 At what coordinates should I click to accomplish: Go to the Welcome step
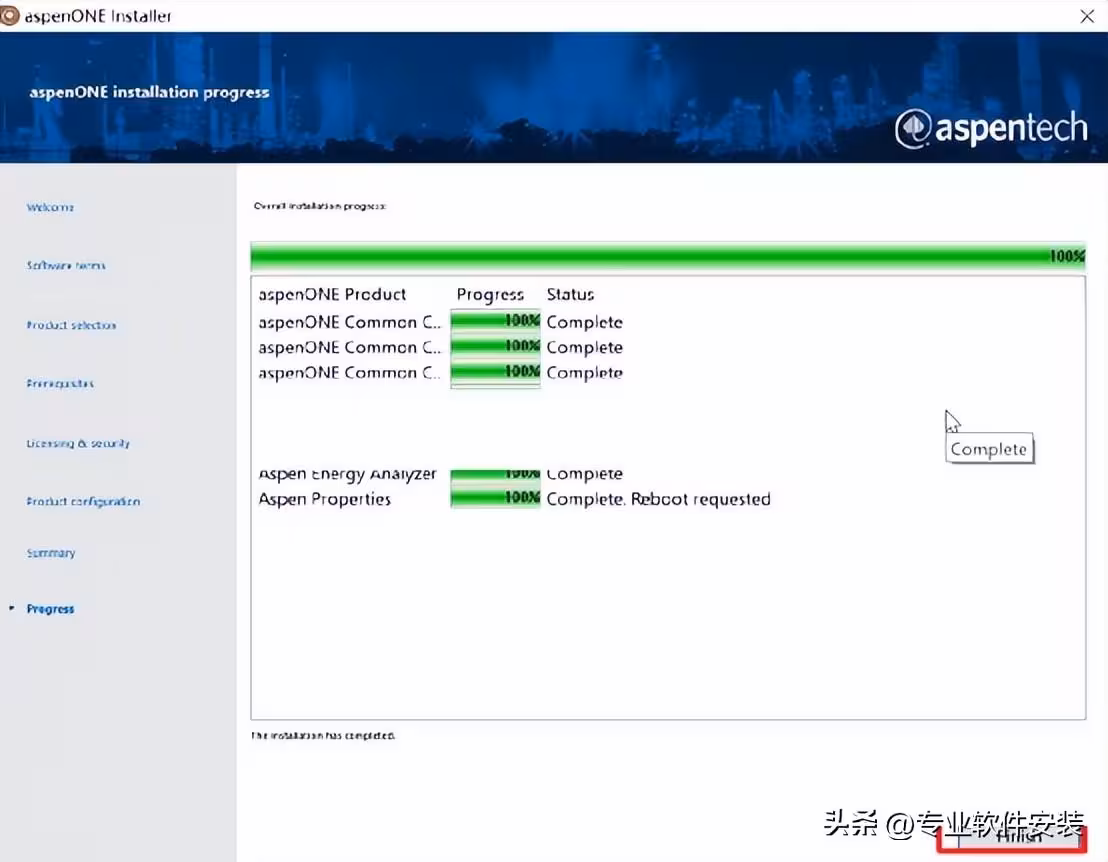[50, 207]
